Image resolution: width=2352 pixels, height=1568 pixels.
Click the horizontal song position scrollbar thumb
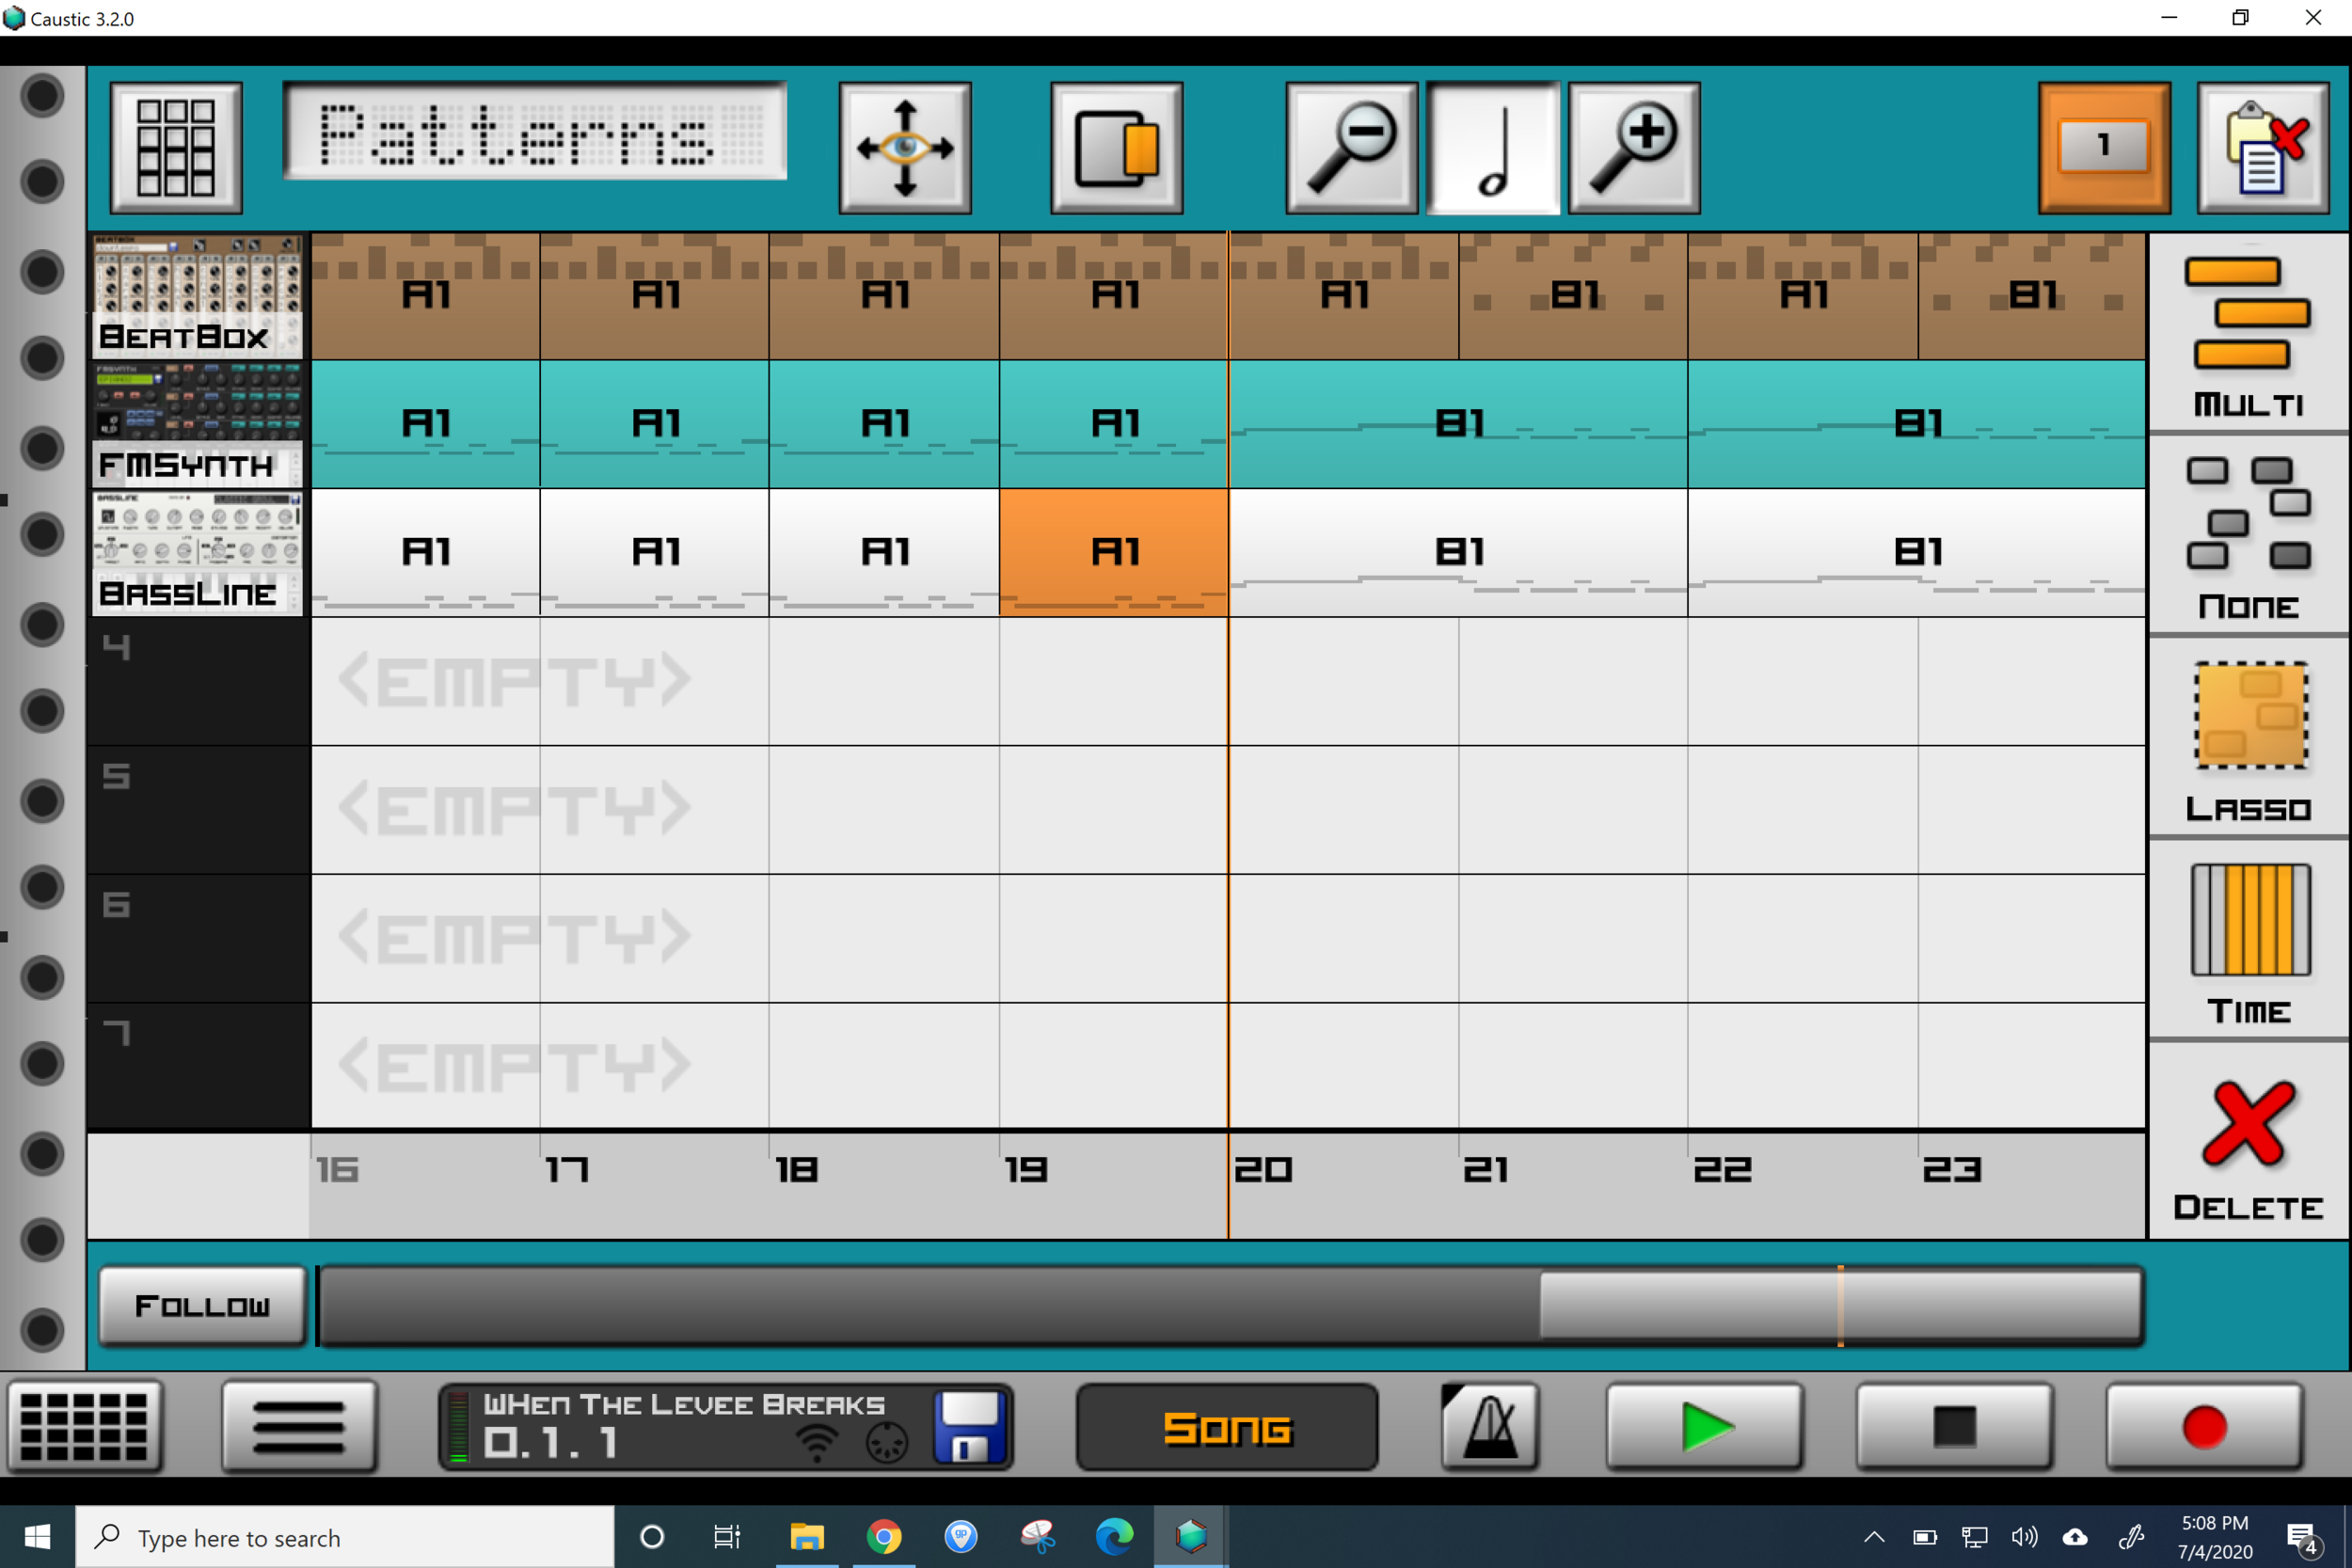pyautogui.click(x=1840, y=1306)
